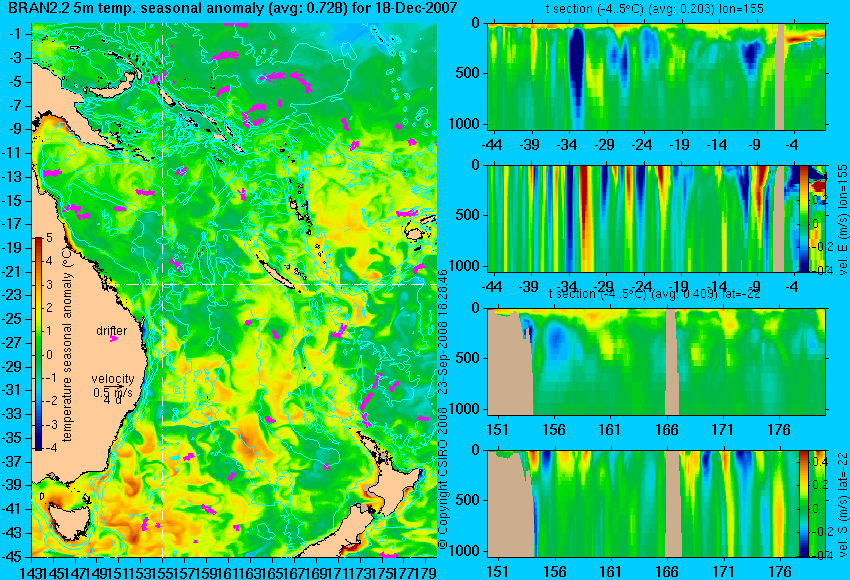The width and height of the screenshot is (850, 580).
Task: Click the "vel. E (m/s) lon=155" axis label
Action: tap(842, 220)
